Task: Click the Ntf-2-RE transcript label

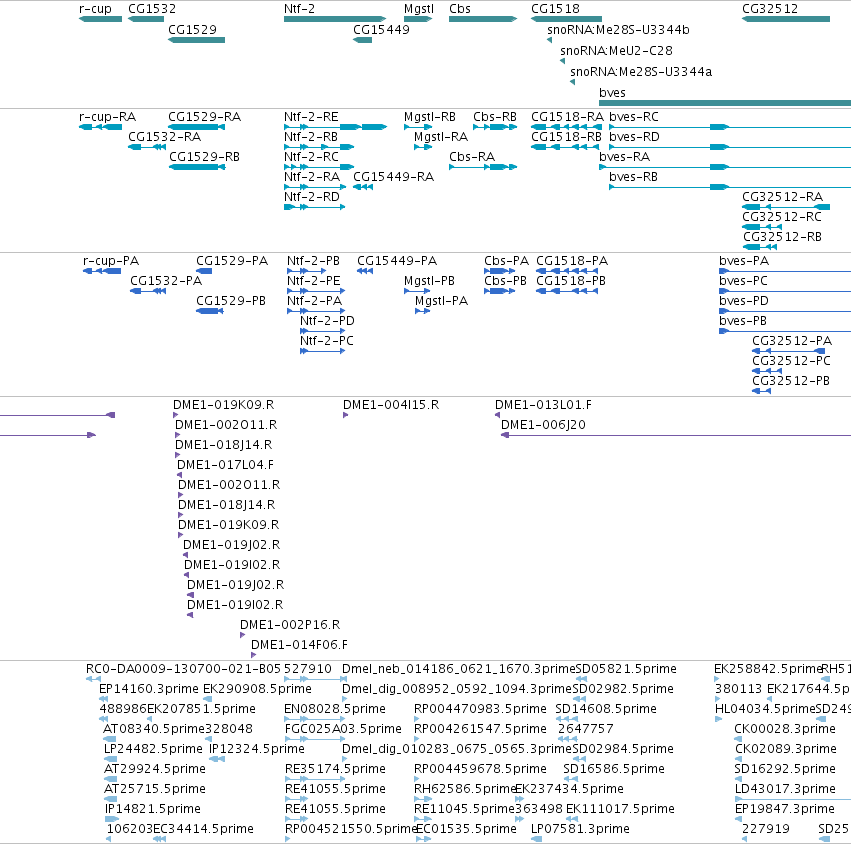Action: coord(311,117)
